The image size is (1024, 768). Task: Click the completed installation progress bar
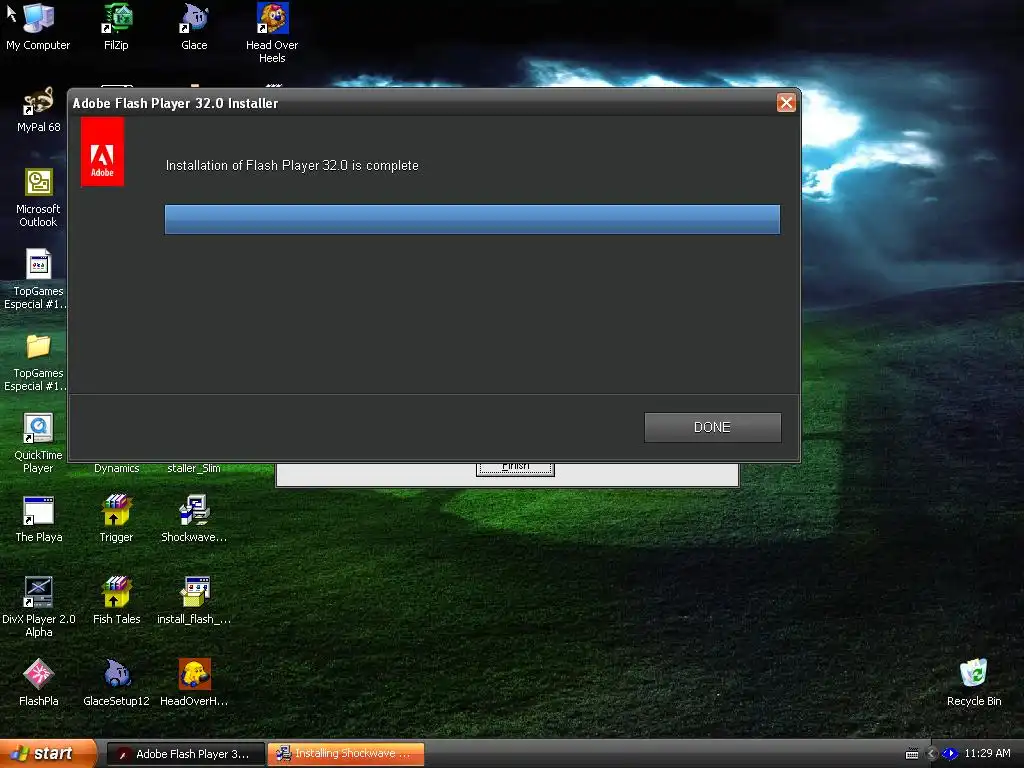(472, 219)
